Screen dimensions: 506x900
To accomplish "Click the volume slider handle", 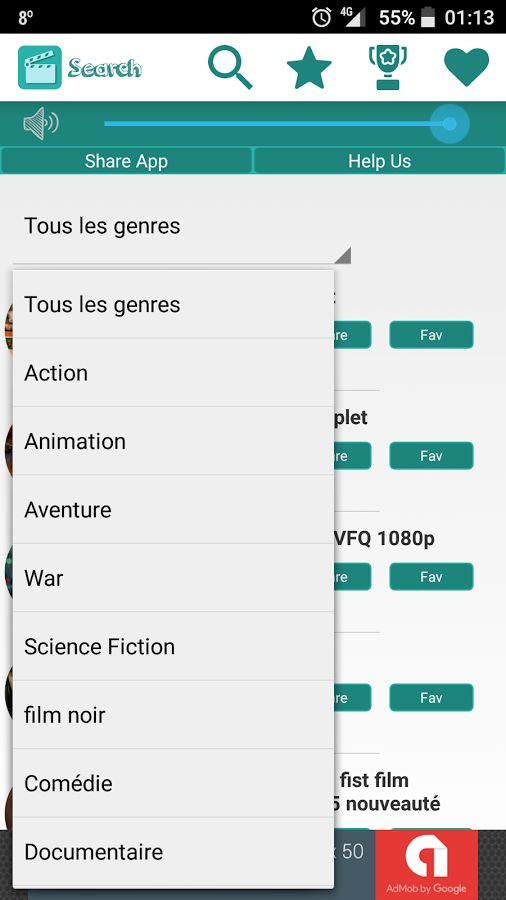I will click(450, 123).
